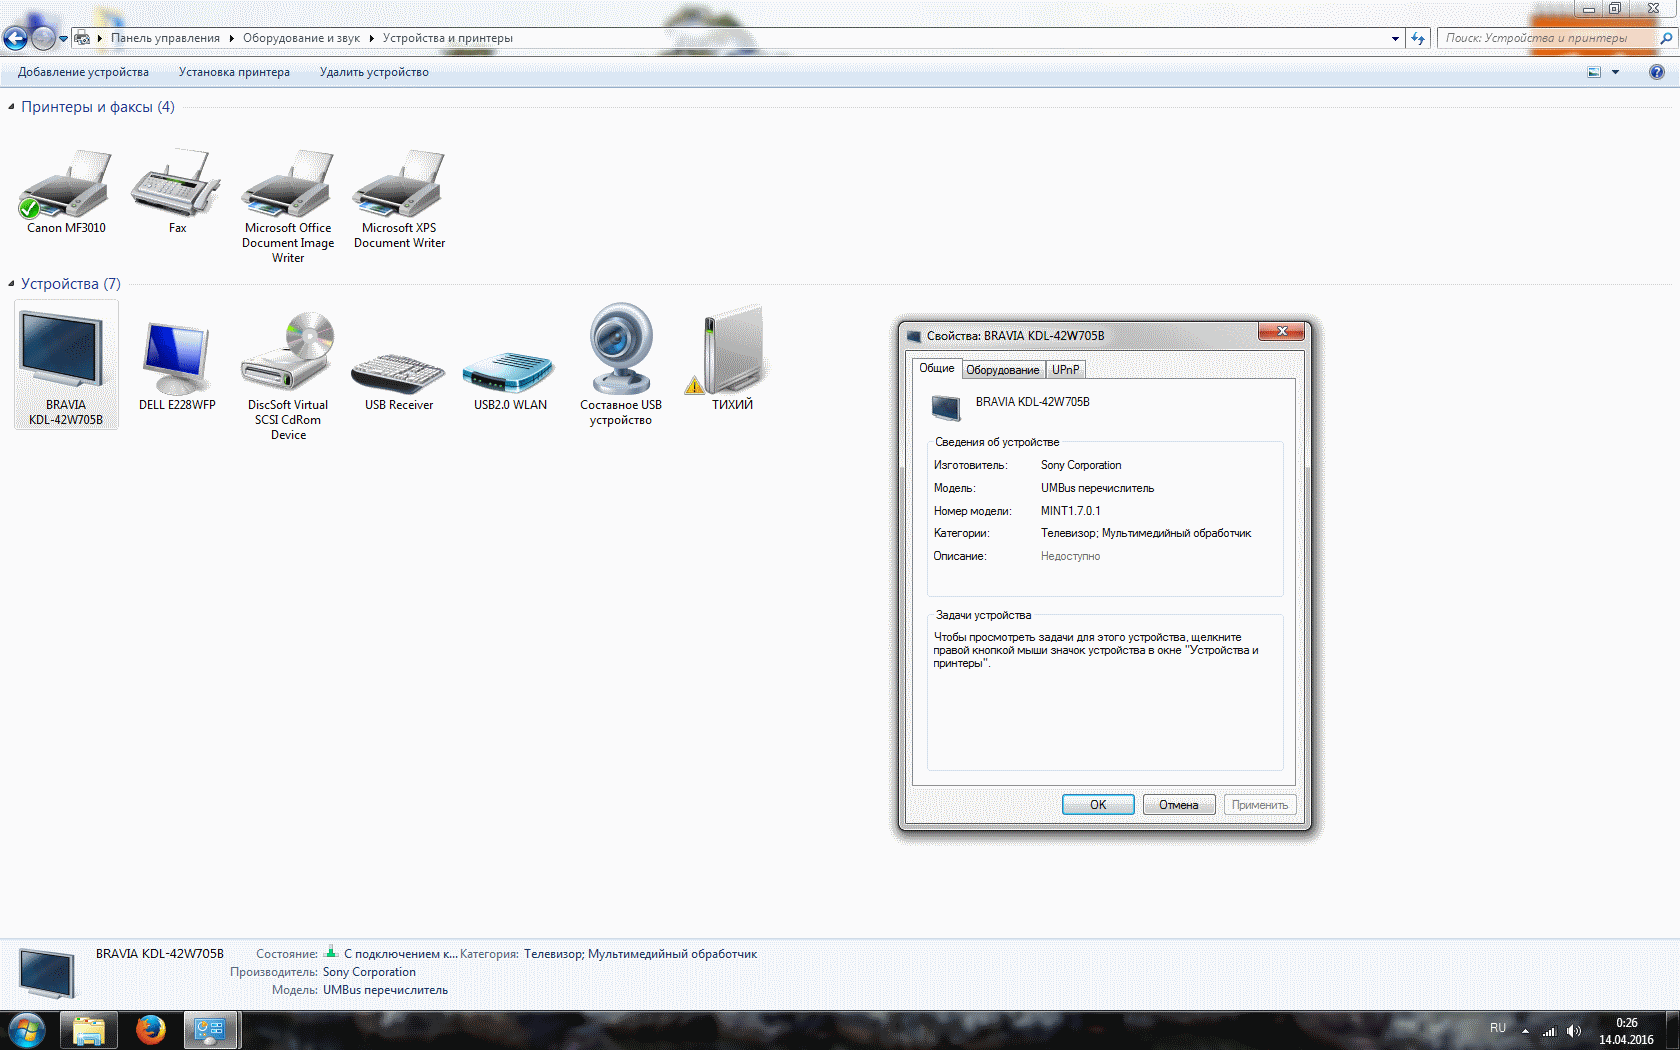Select the Canon MF3010 printer icon
This screenshot has width=1680, height=1050.
point(66,184)
